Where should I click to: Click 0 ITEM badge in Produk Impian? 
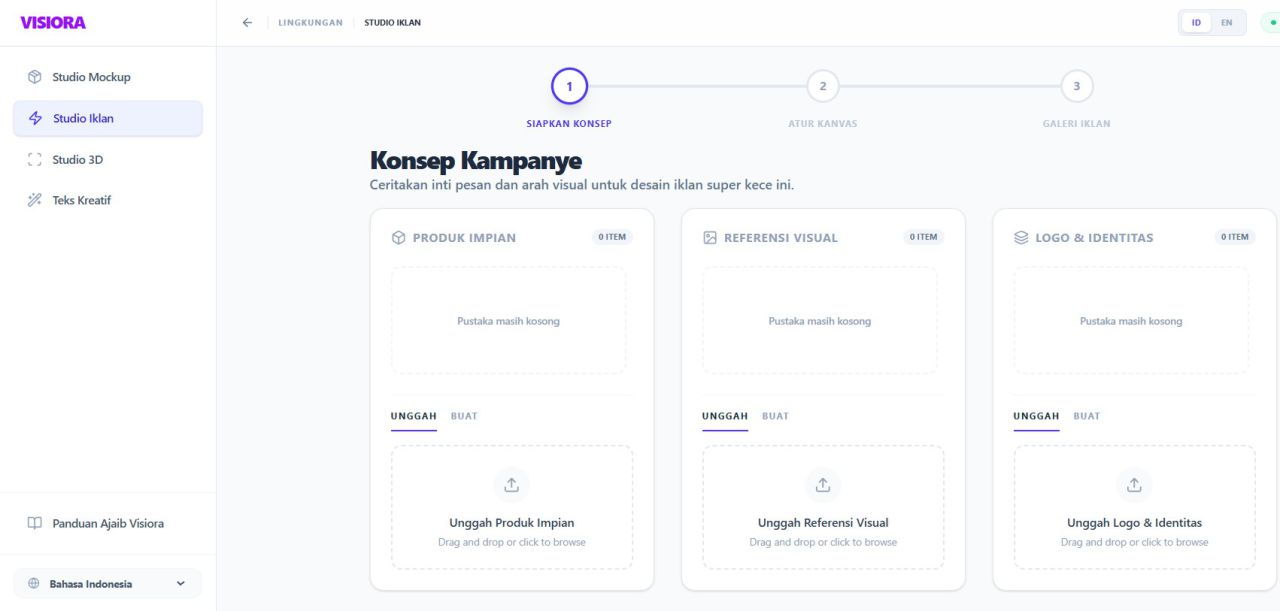click(612, 237)
